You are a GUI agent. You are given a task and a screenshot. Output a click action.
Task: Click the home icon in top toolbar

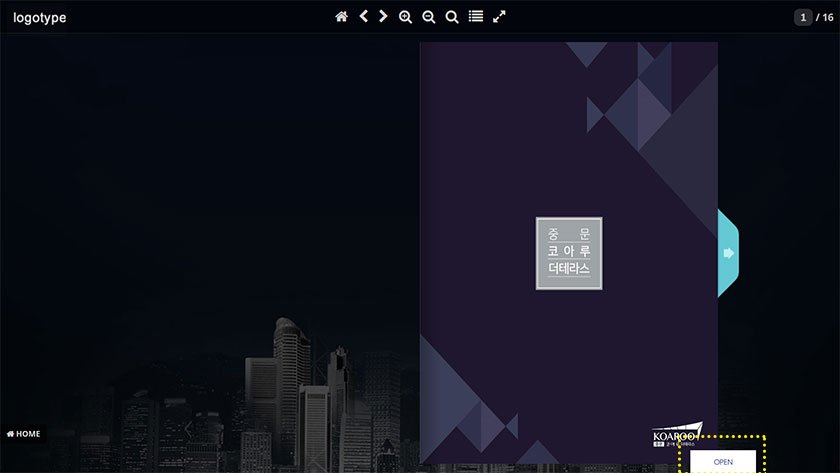pyautogui.click(x=341, y=17)
